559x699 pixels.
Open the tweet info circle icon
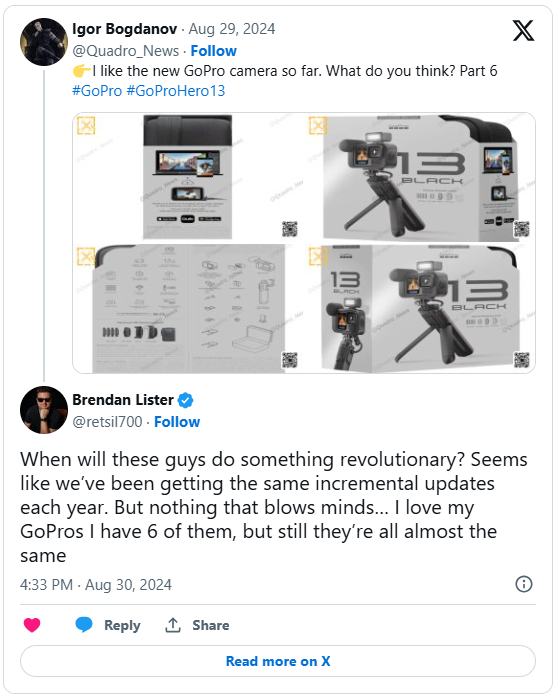coord(524,584)
